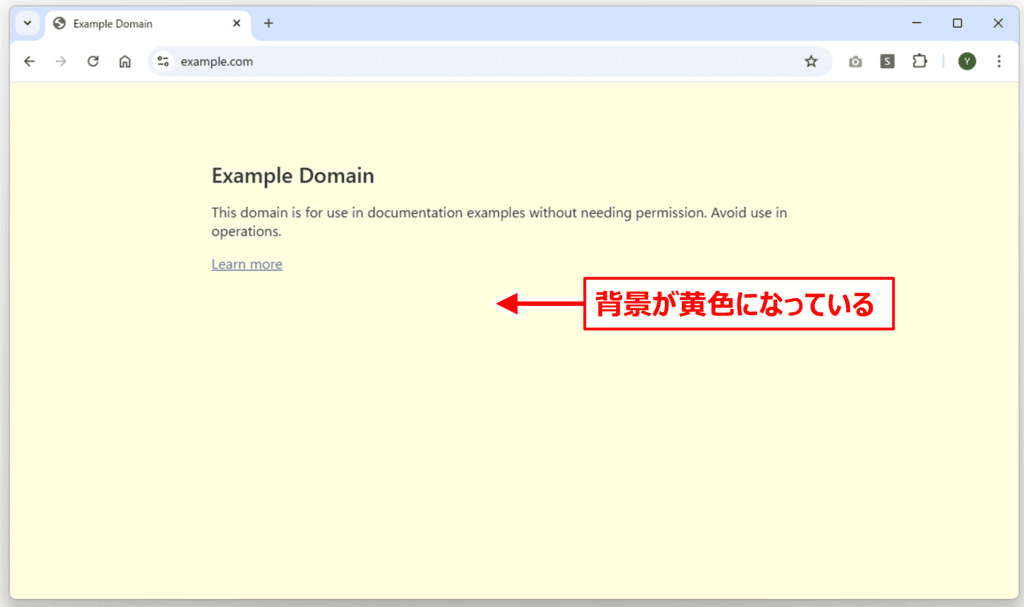Open the tab search dropdown chevron
Screen dimensions: 1024x607
[27, 22]
